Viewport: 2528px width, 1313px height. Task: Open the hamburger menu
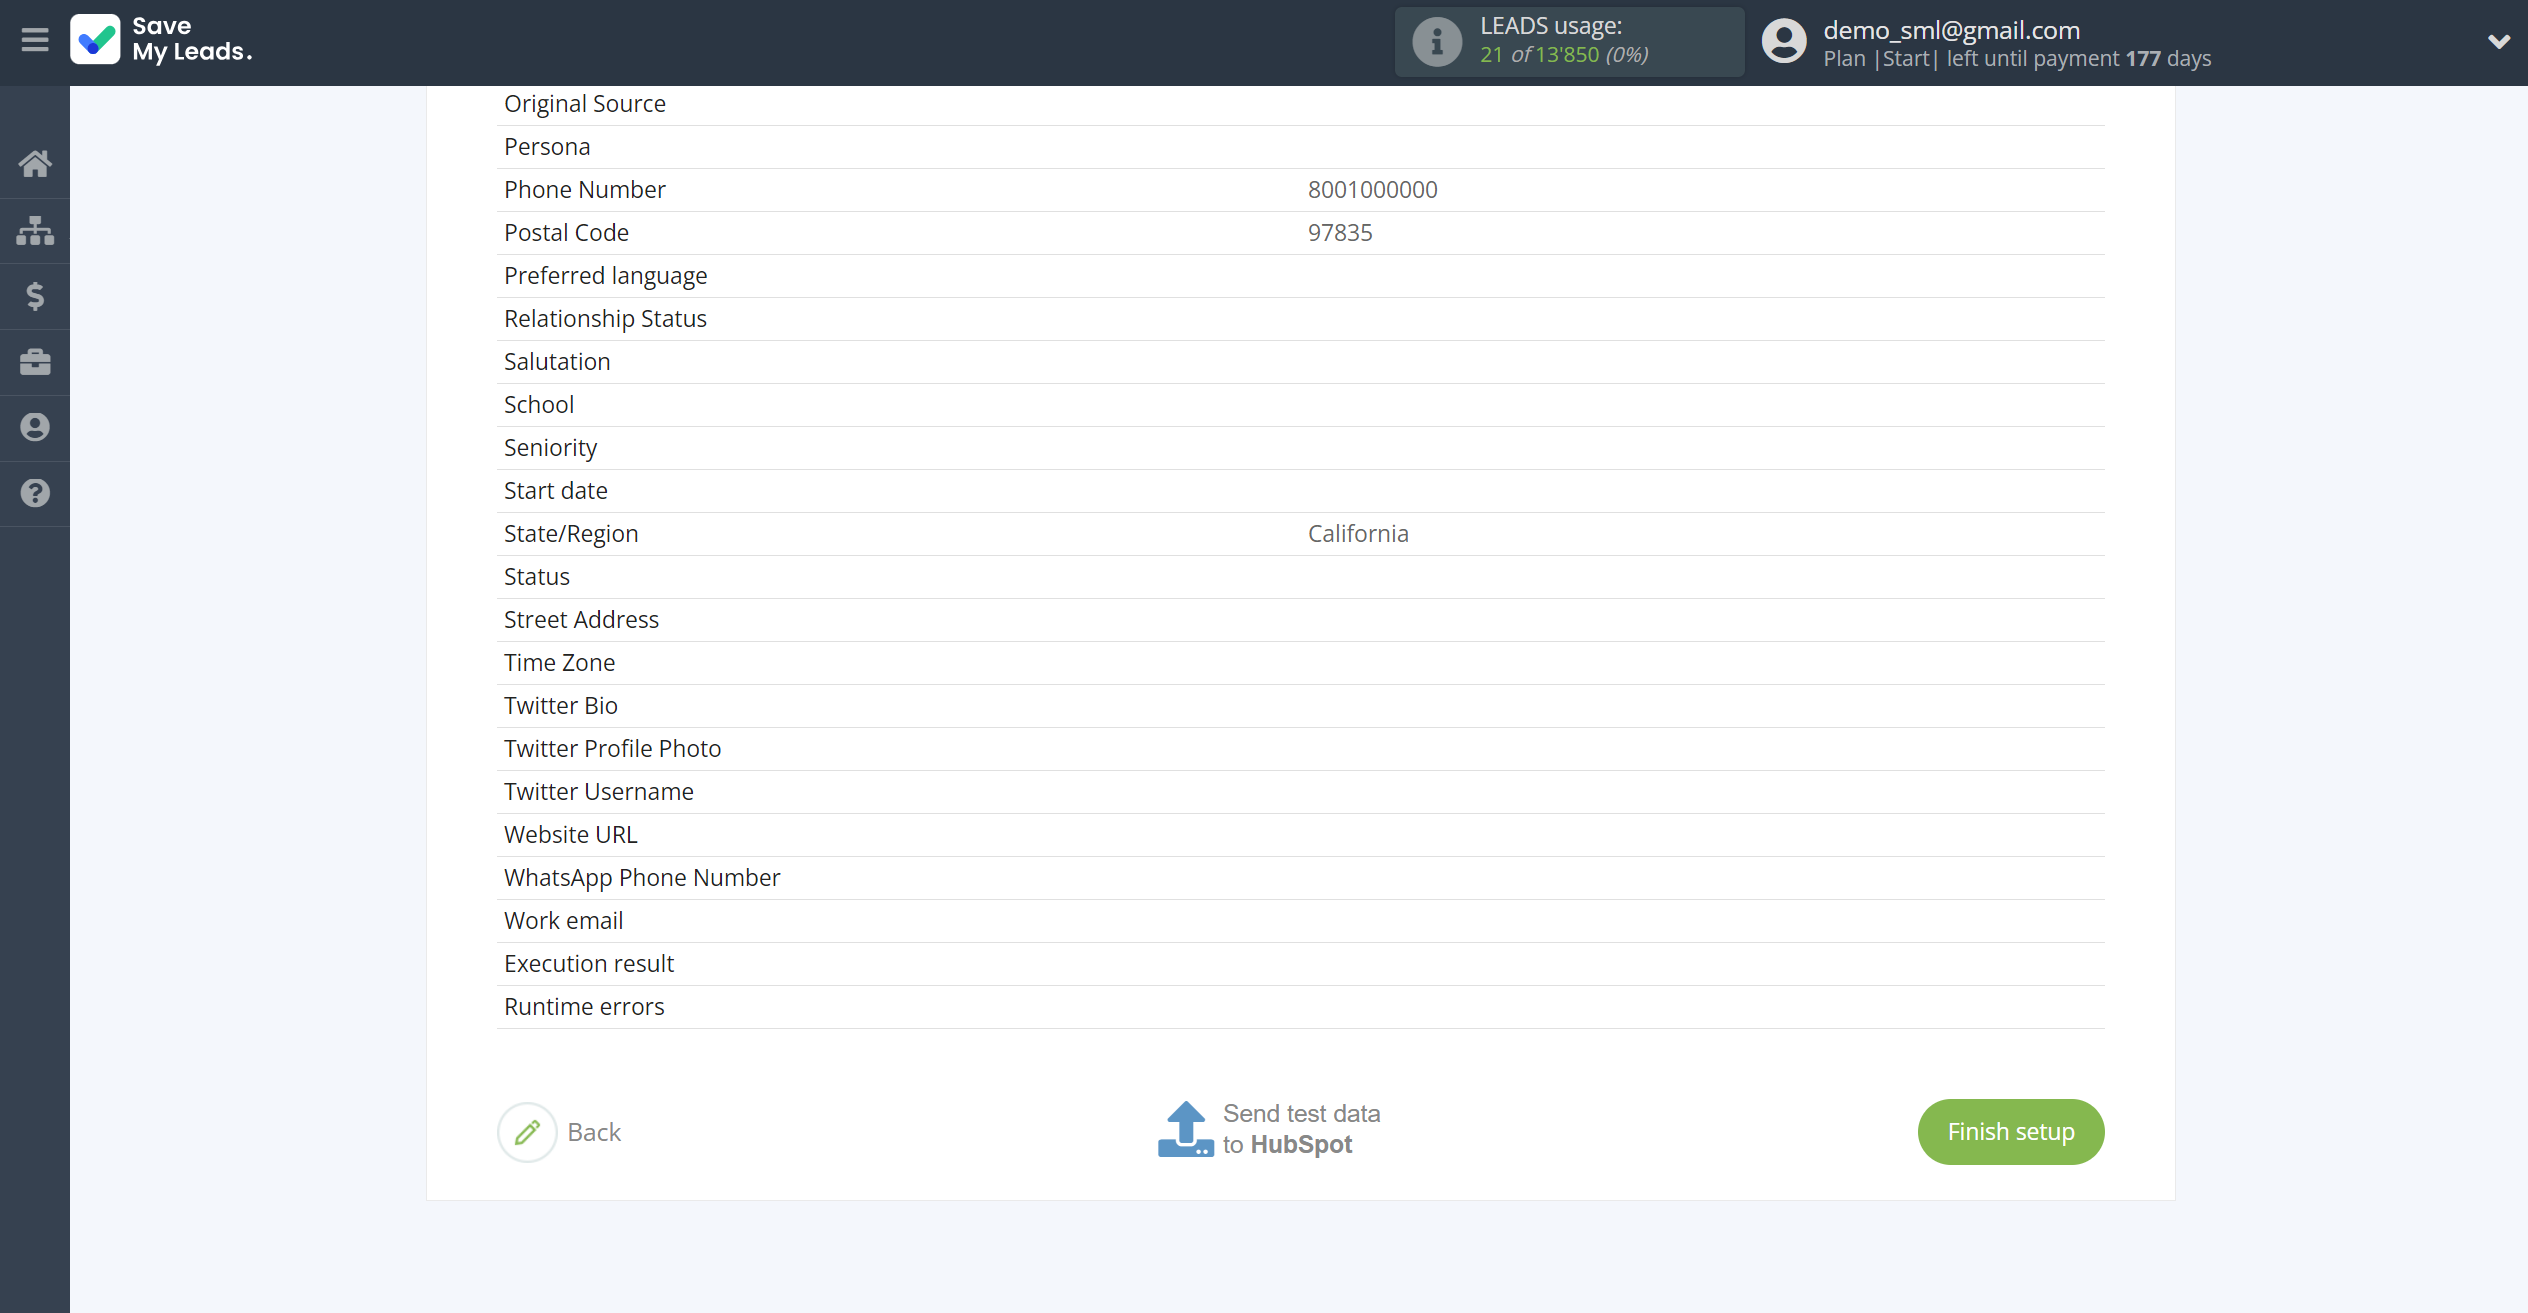pos(35,40)
